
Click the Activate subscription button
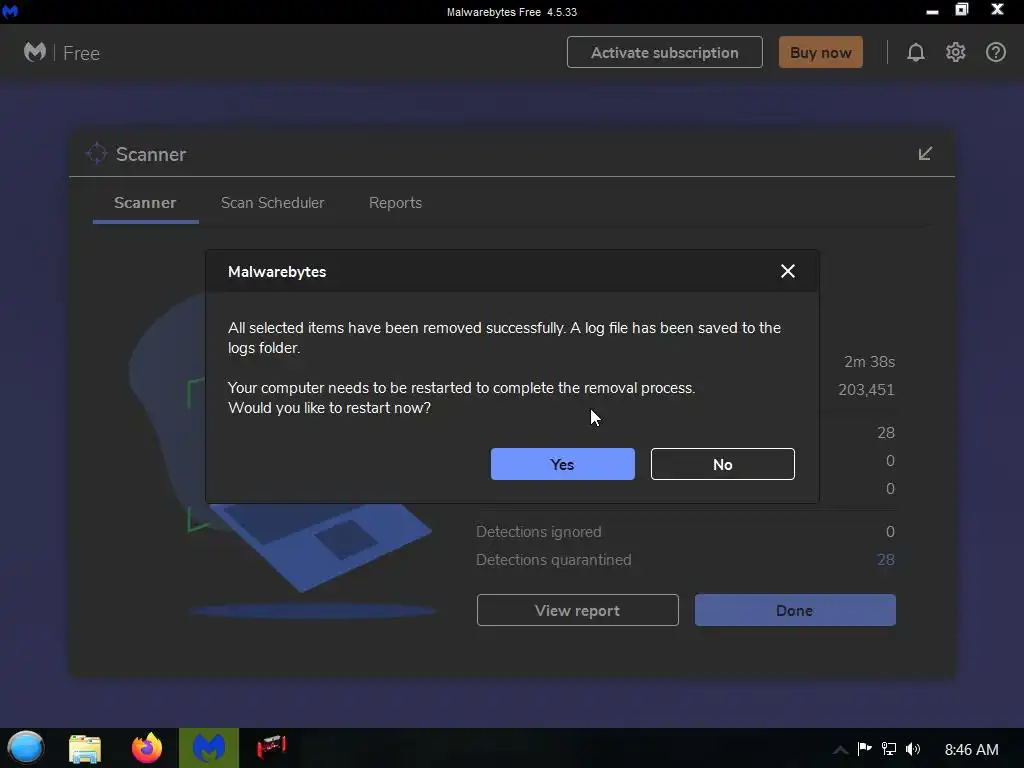665,52
